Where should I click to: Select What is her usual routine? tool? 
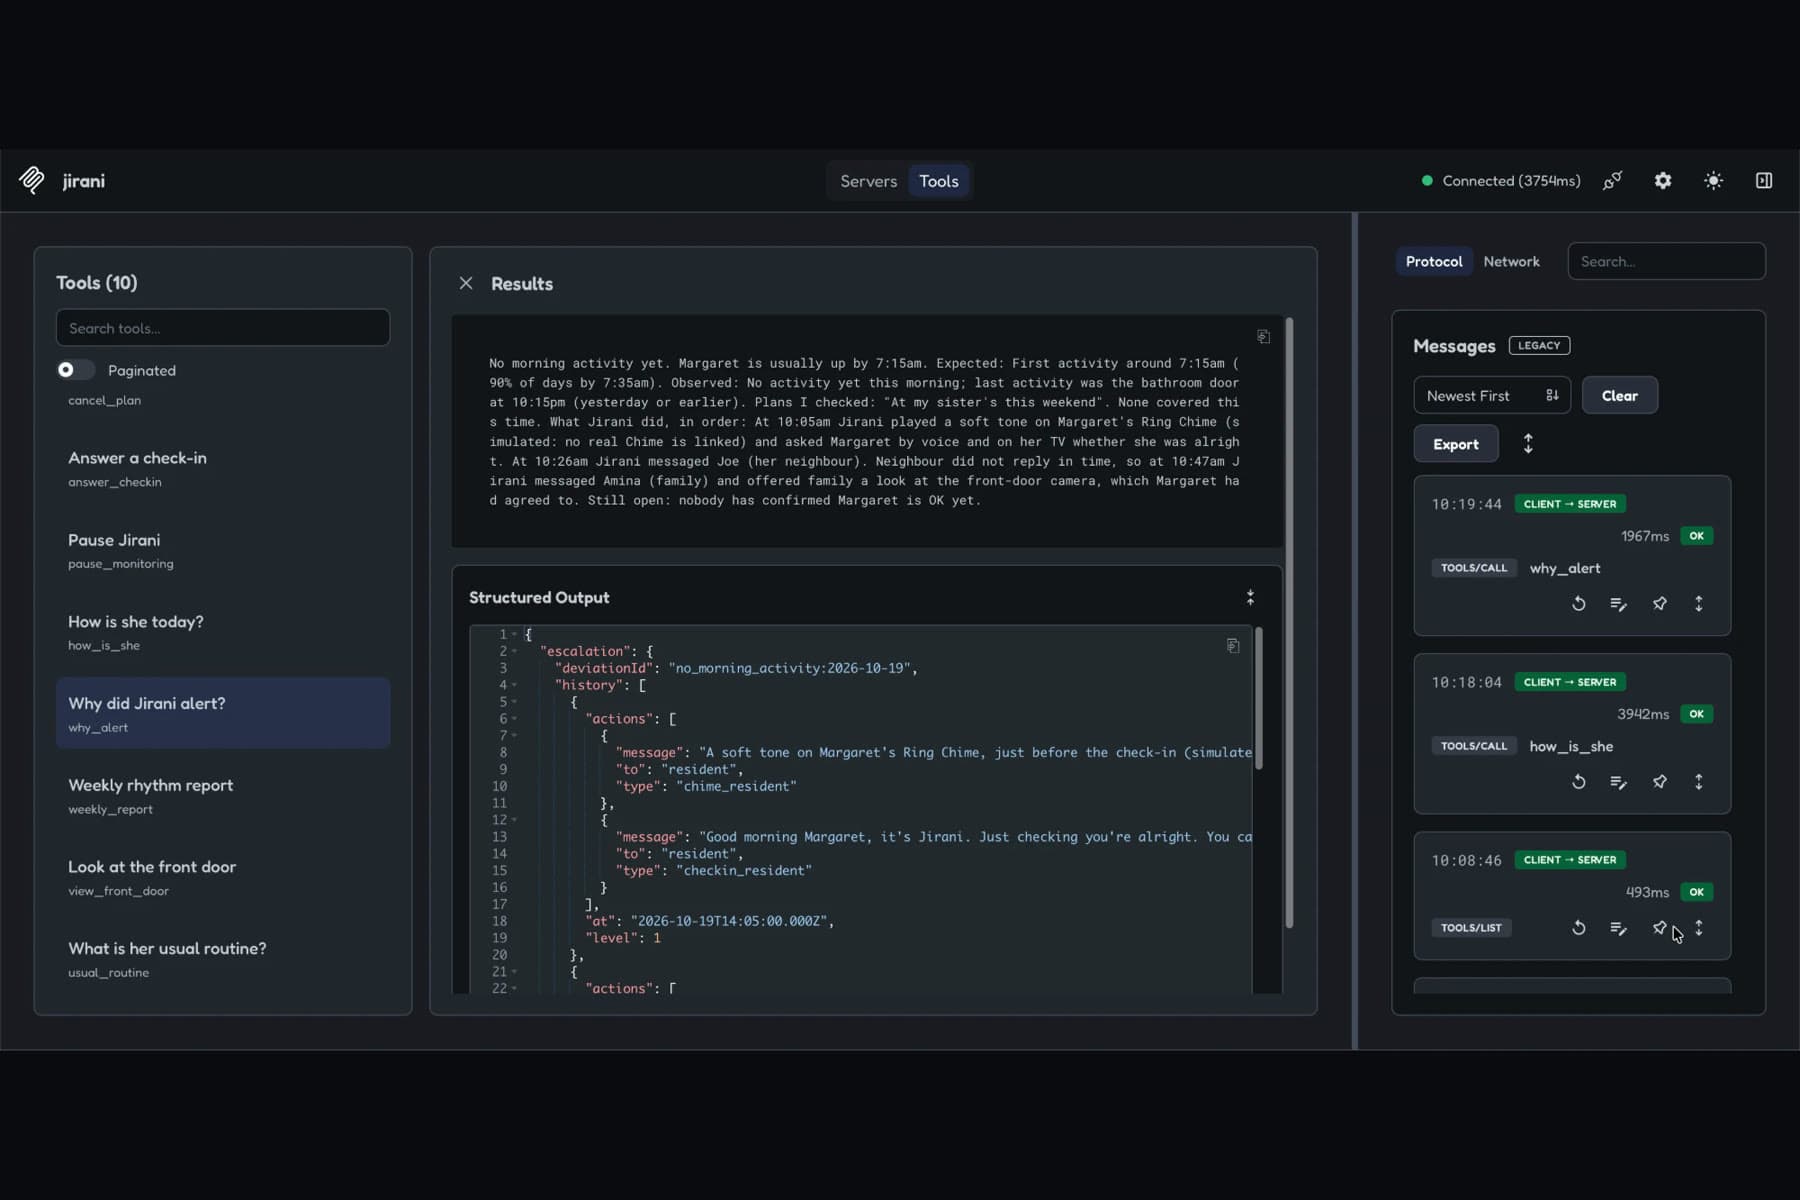coord(223,959)
